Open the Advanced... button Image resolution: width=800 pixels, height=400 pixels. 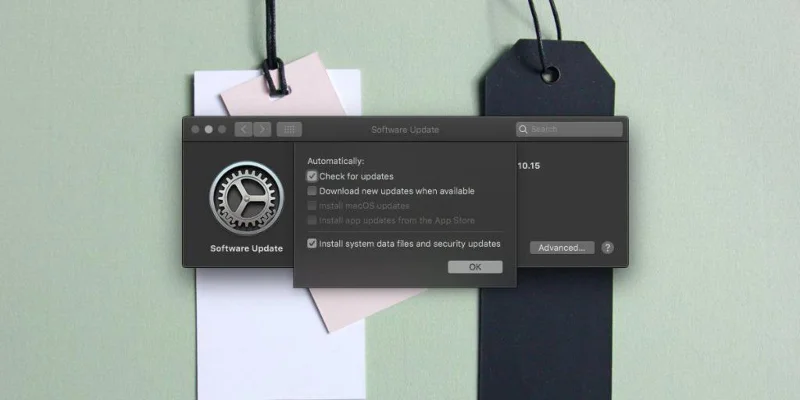[x=562, y=248]
